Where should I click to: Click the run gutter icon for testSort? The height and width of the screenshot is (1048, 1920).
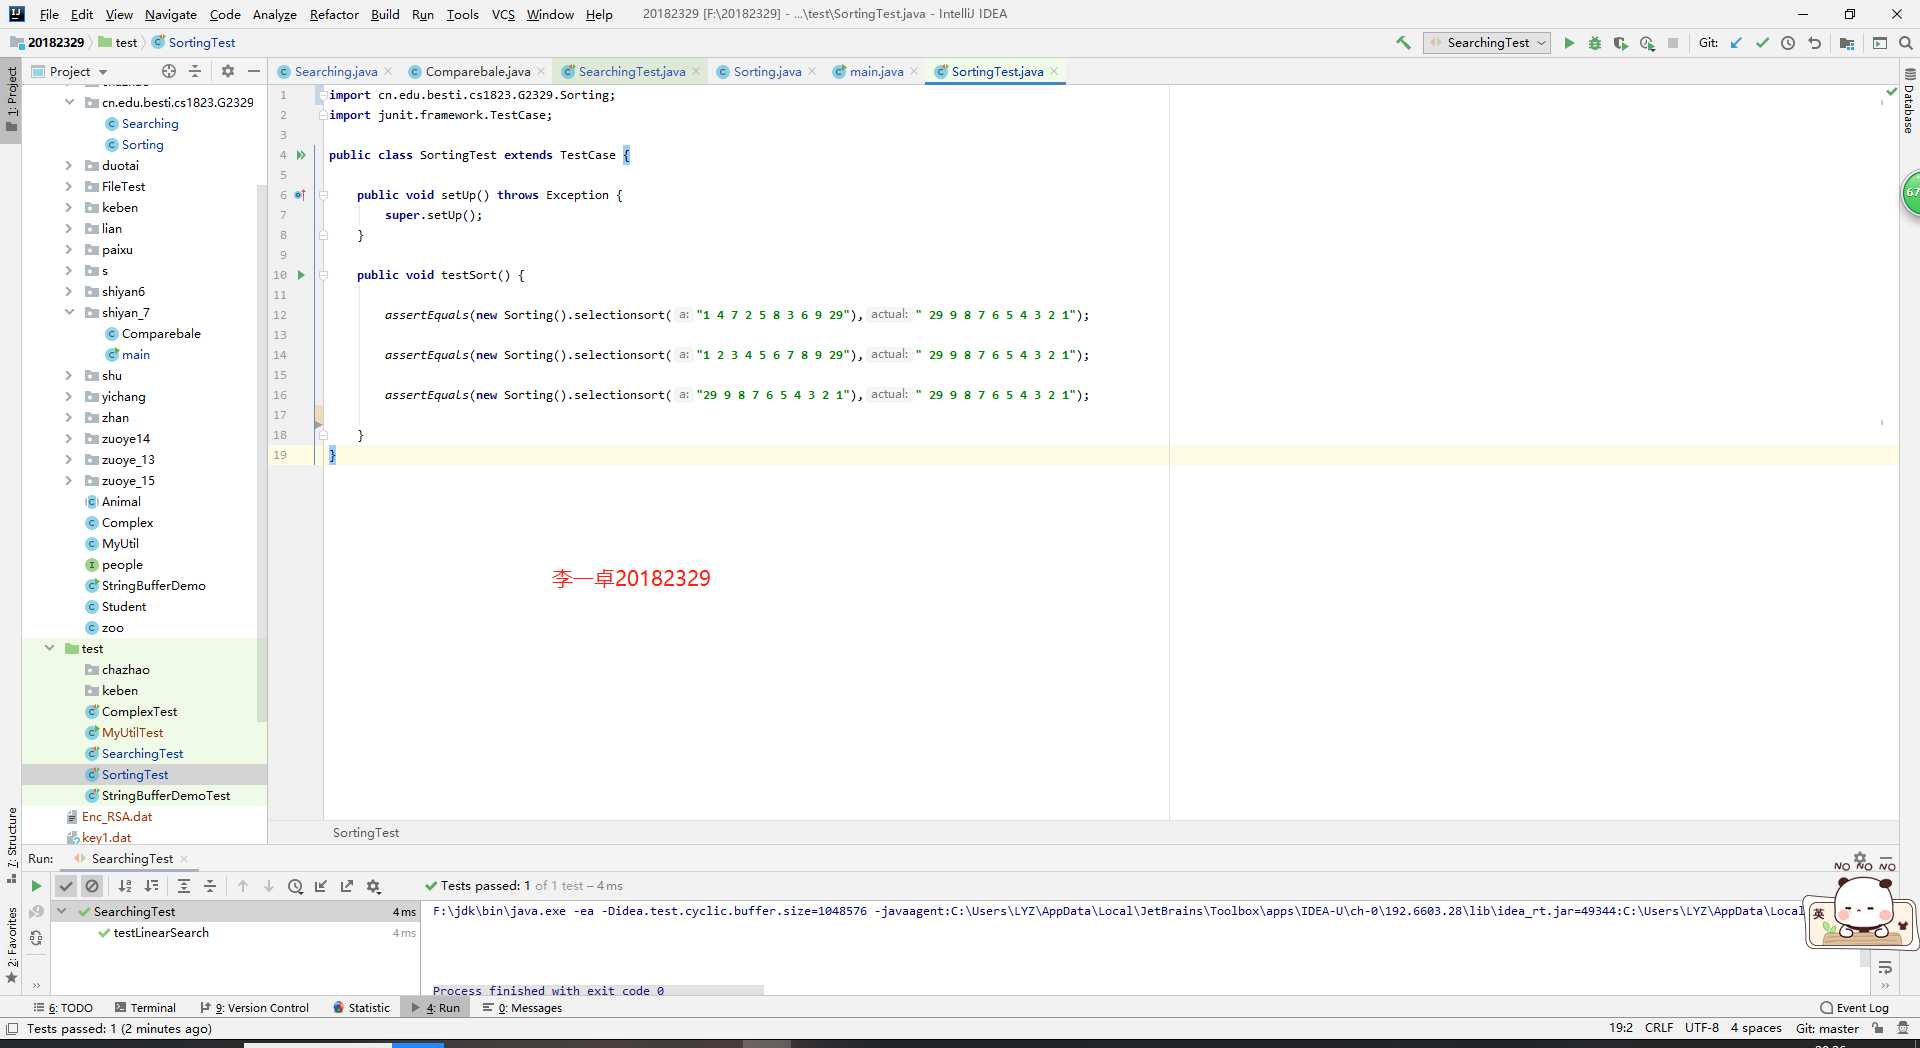click(x=301, y=275)
